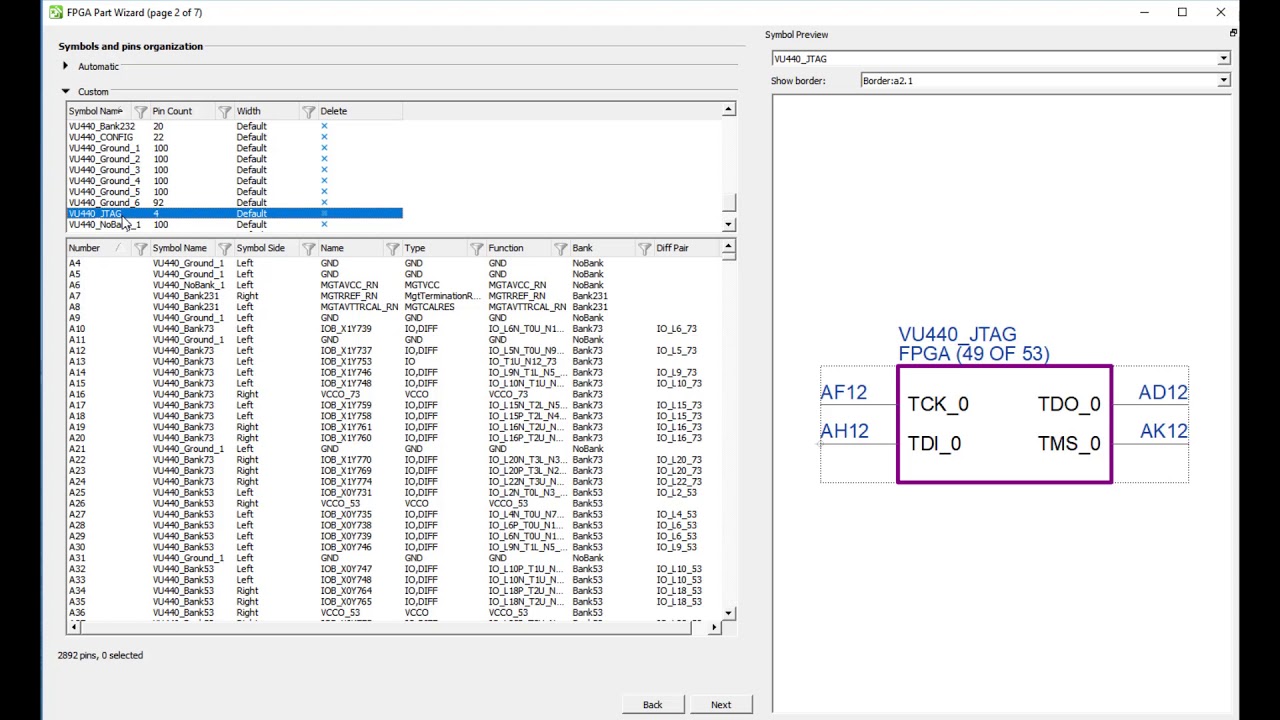The image size is (1280, 720).
Task: Undock the Symbol Preview panel
Action: (x=1233, y=34)
